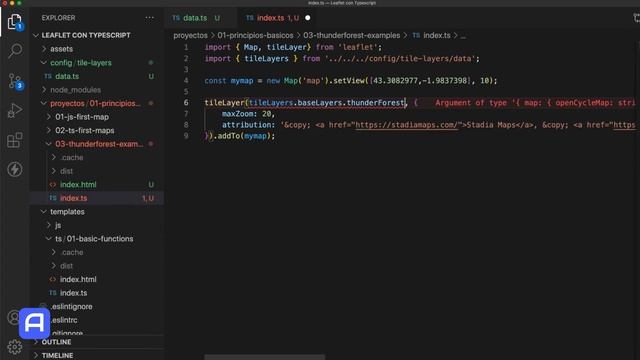Open the Explorer view in activity bar

15,21
